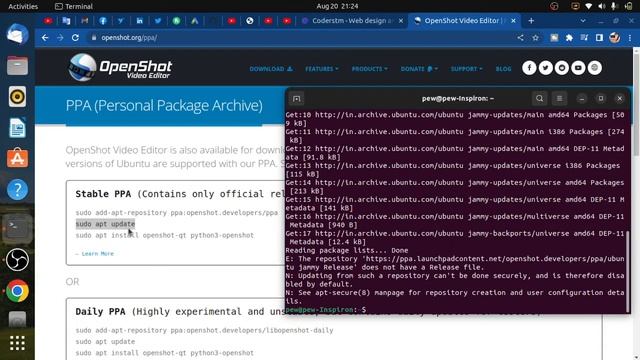Click 'PPA (Personal Package Archive)' title
The height and width of the screenshot is (360, 640).
[x=164, y=106]
